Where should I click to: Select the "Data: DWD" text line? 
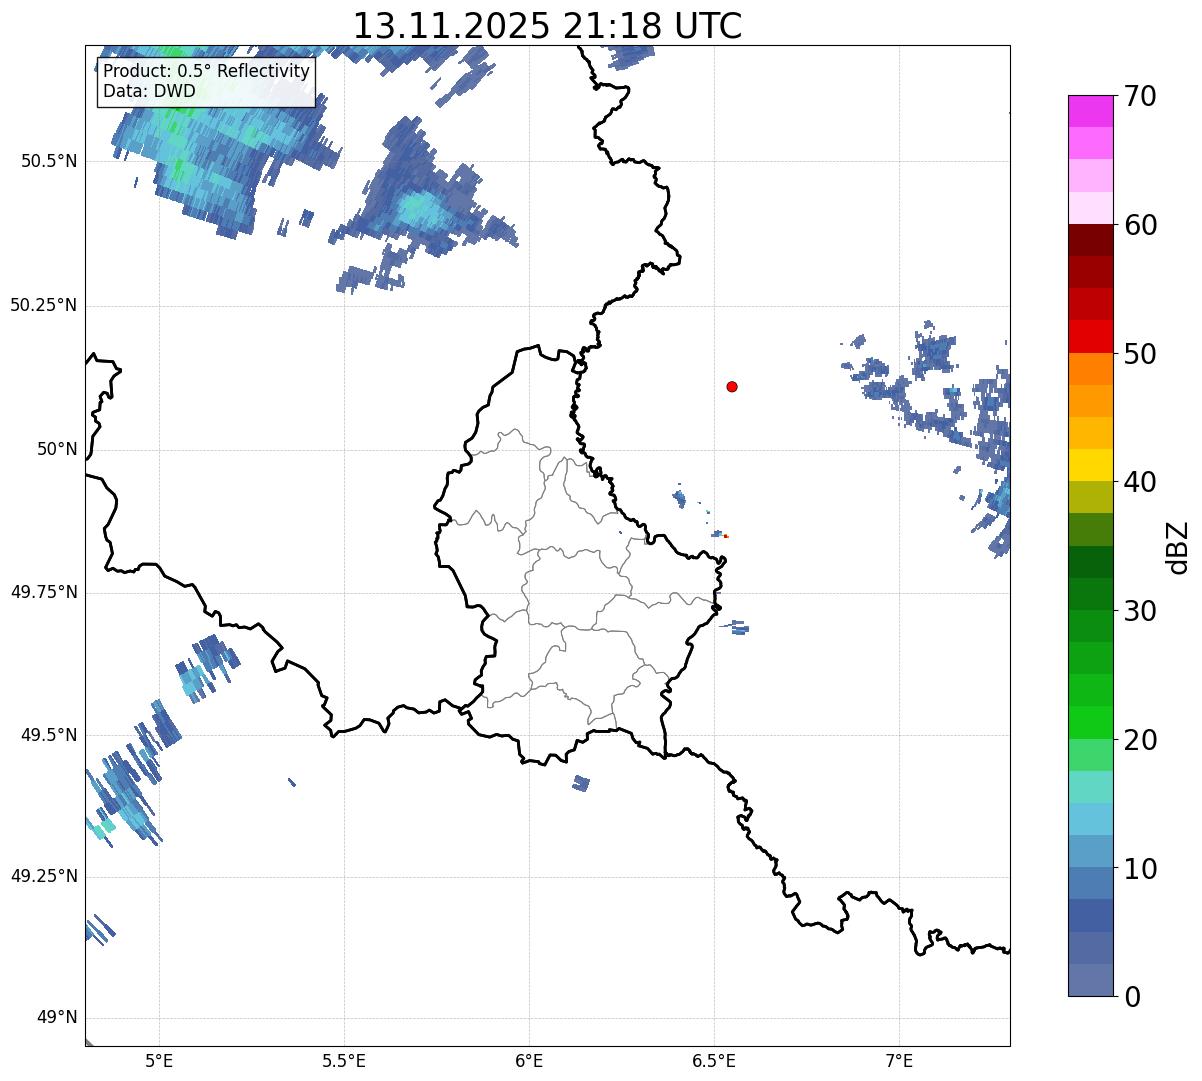(x=149, y=91)
